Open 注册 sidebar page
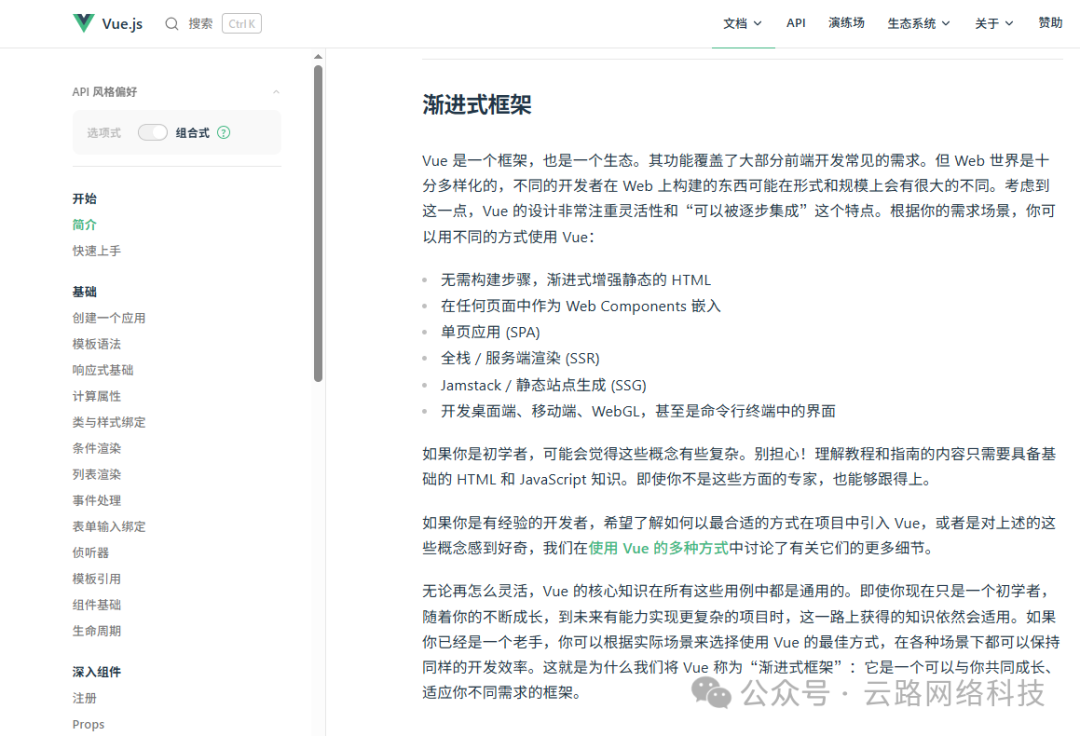 pyautogui.click(x=85, y=698)
